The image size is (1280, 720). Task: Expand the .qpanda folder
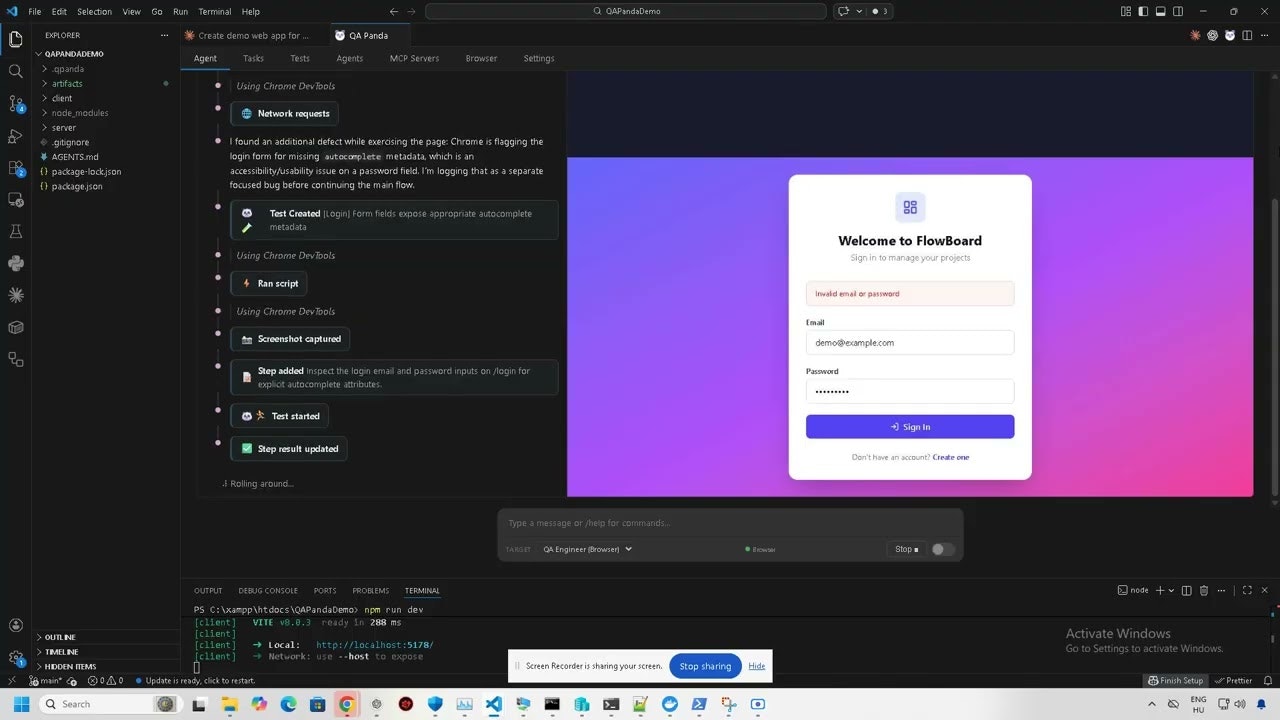pyautogui.click(x=68, y=69)
